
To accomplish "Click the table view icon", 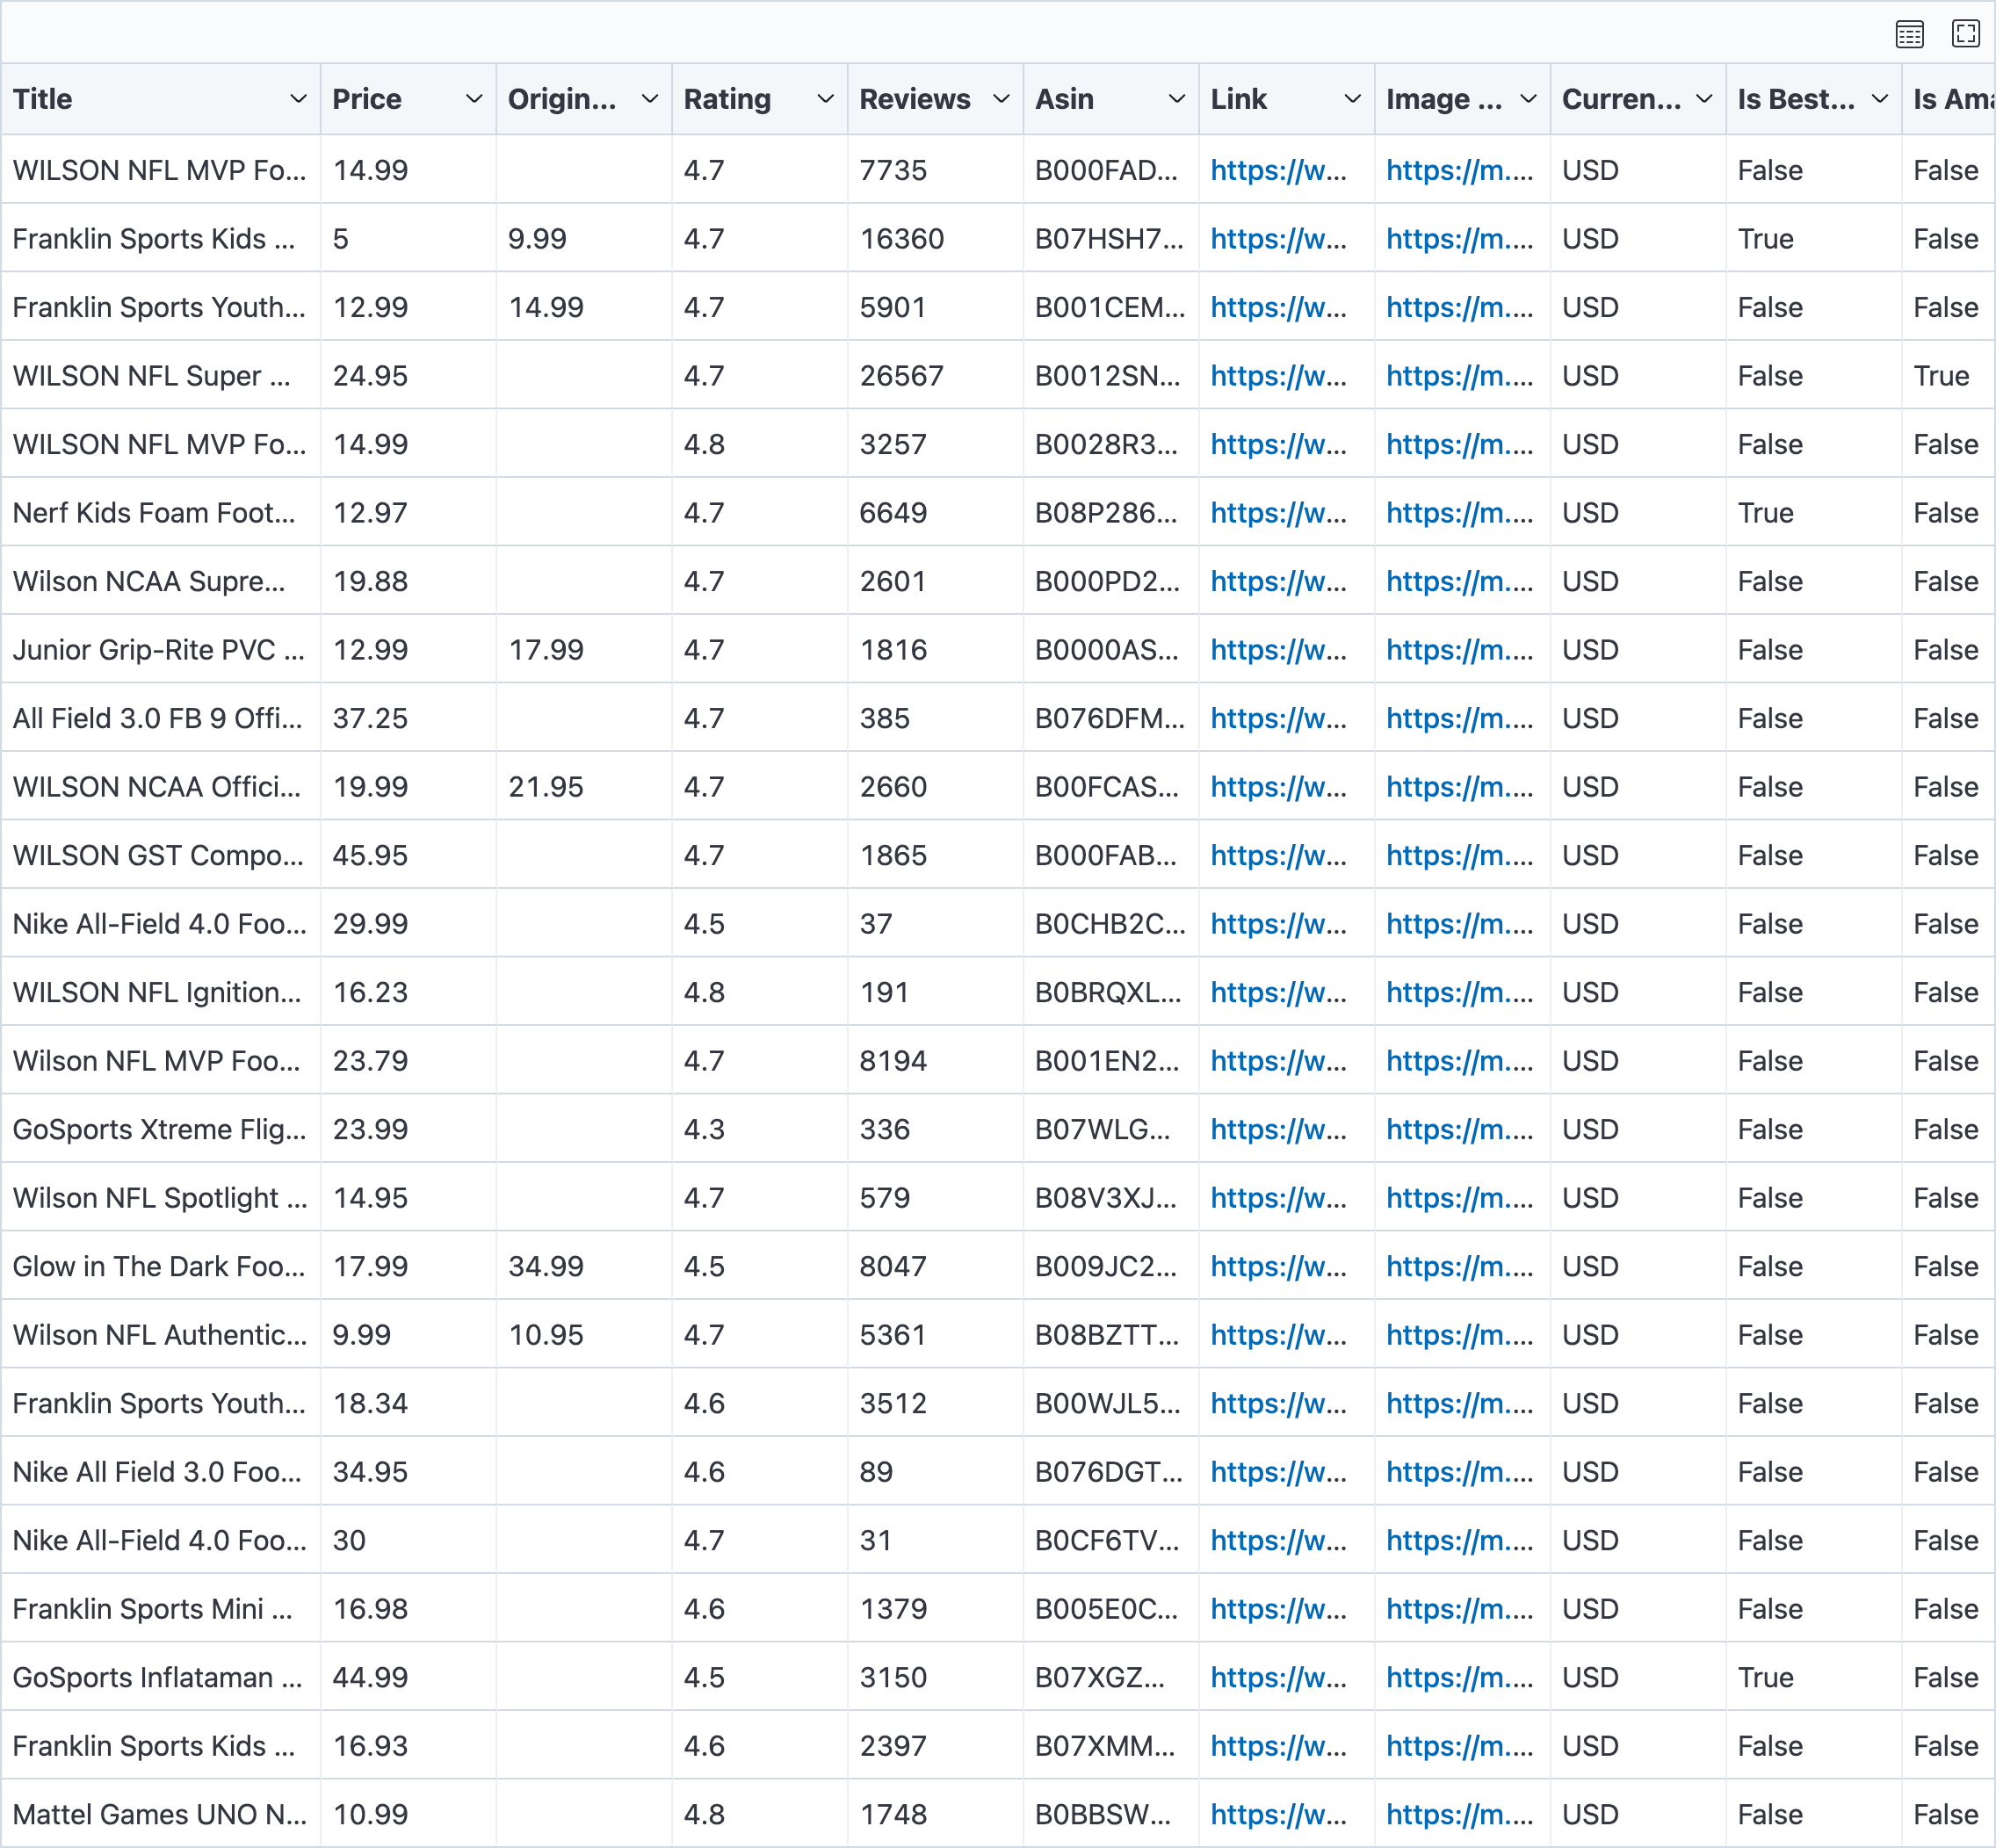I will tap(1909, 34).
